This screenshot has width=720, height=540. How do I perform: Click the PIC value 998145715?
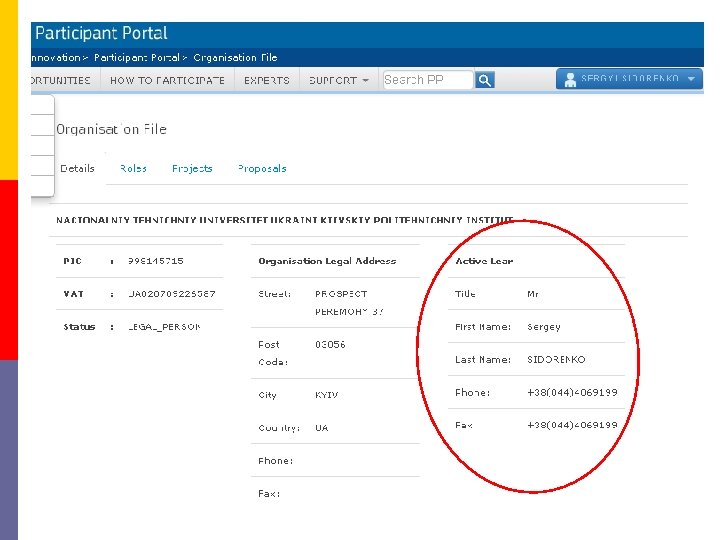[x=156, y=261]
